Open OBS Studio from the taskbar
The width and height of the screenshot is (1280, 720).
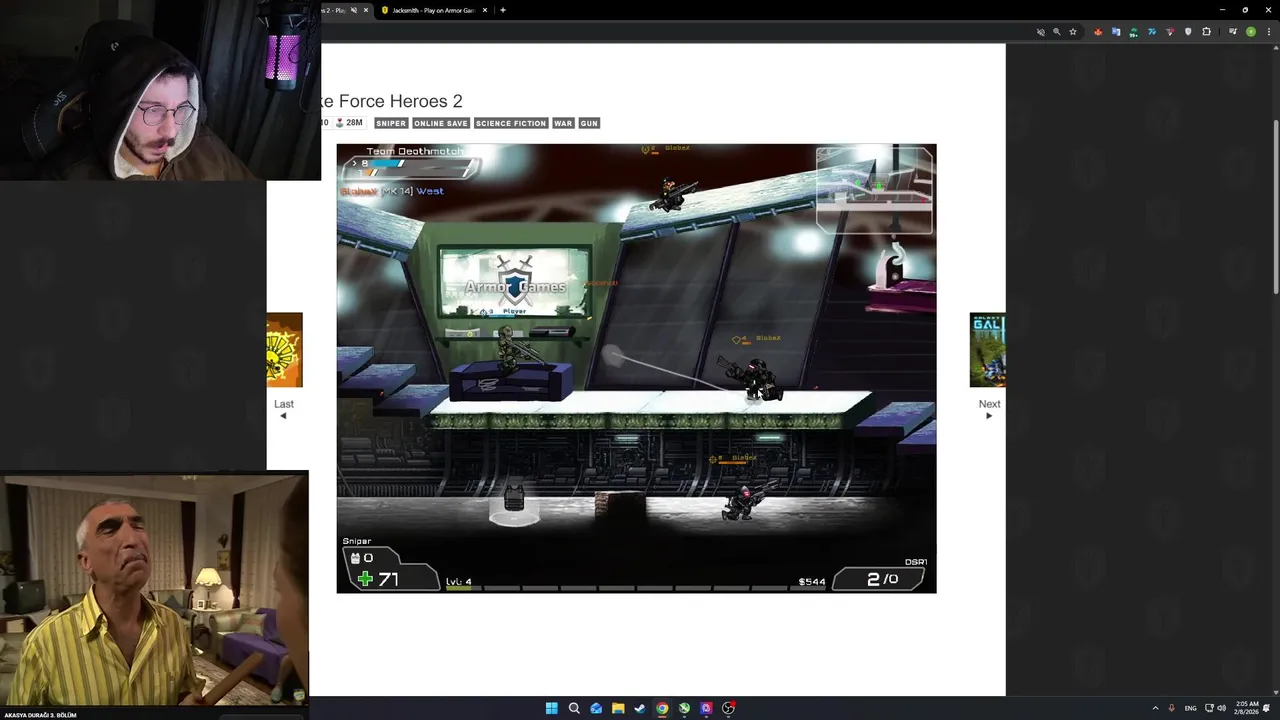click(728, 708)
